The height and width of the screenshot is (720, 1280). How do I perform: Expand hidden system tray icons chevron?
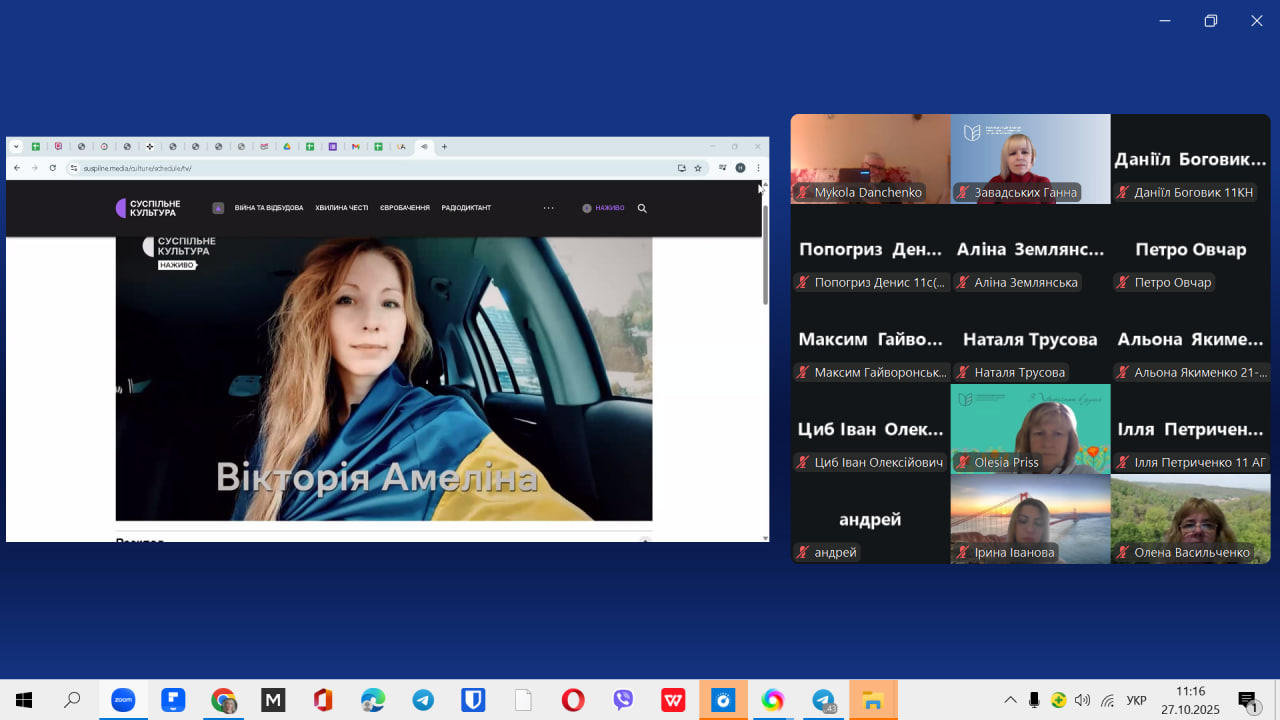click(1010, 700)
